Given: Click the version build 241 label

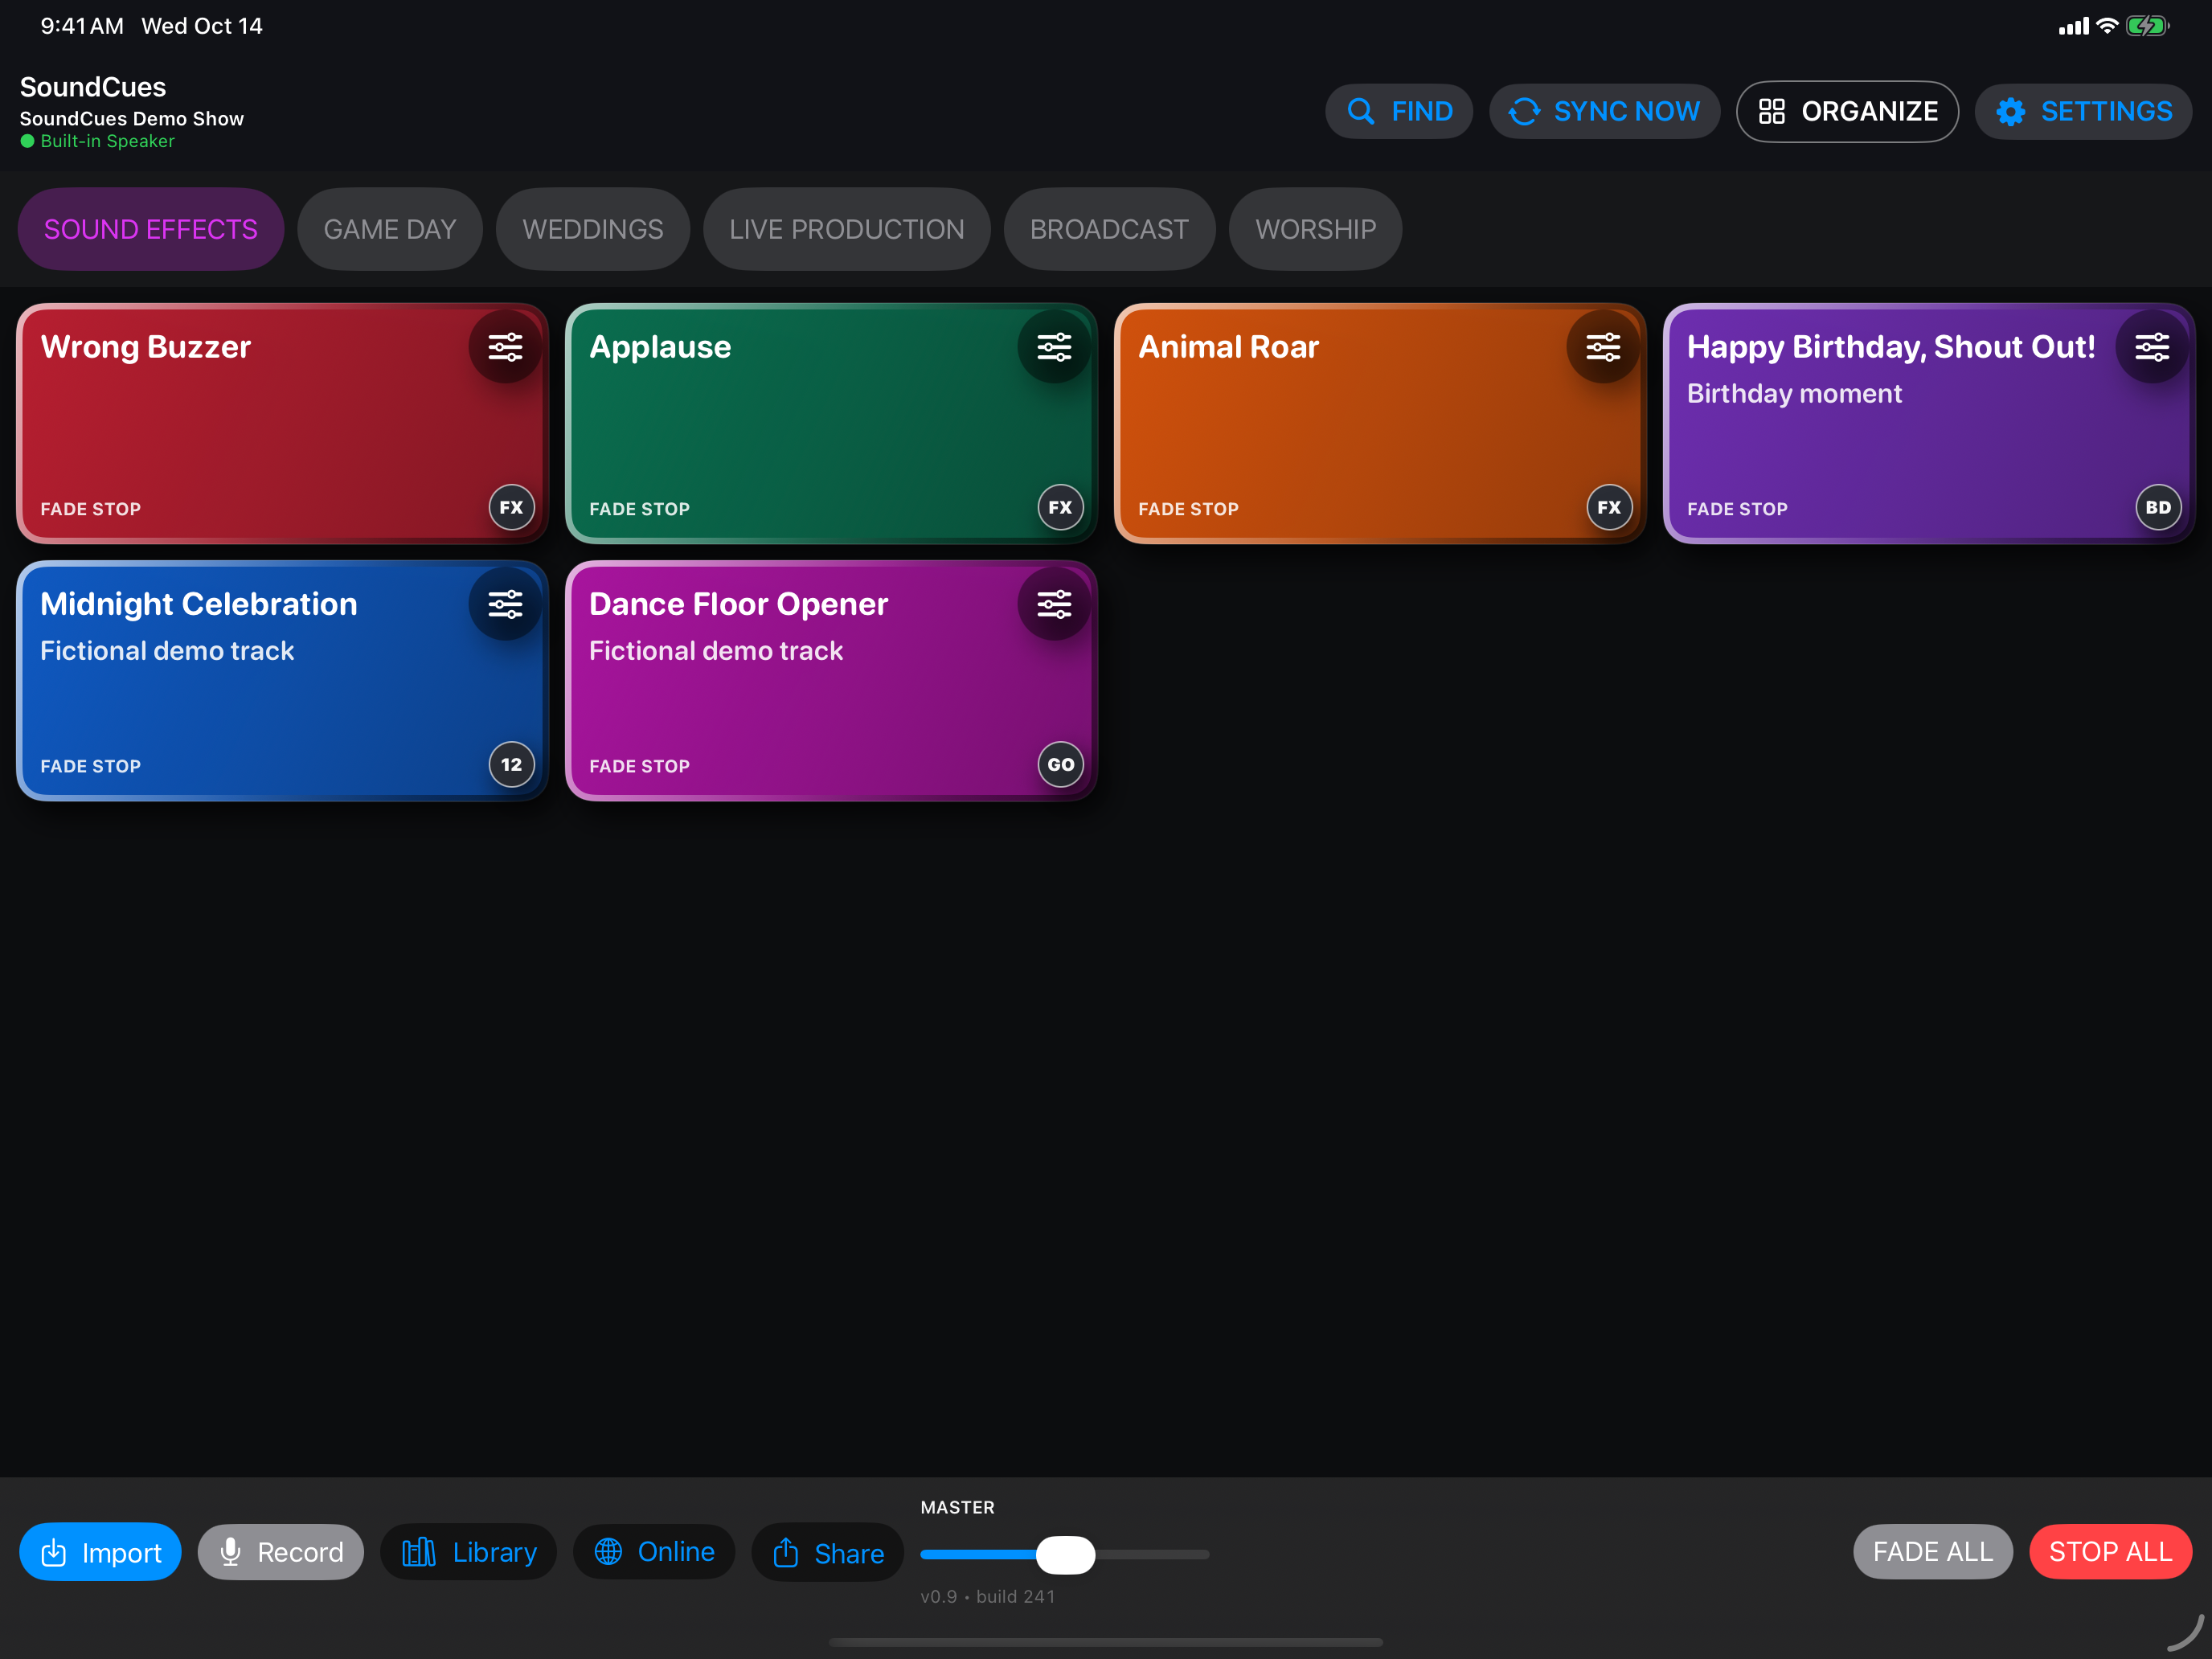Looking at the screenshot, I should pyautogui.click(x=987, y=1596).
